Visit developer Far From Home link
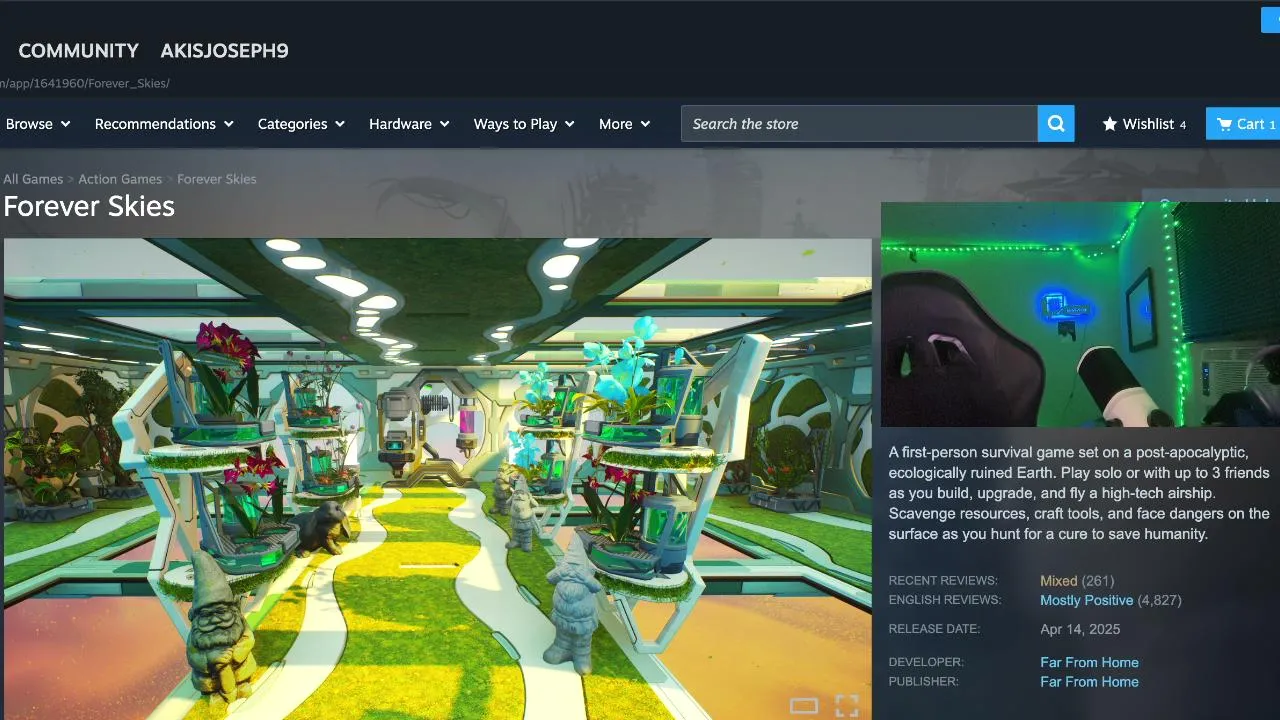This screenshot has width=1280, height=720. click(1089, 662)
